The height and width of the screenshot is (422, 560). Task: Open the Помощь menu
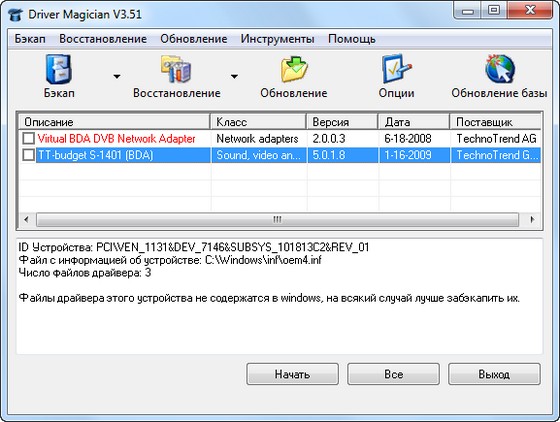(352, 39)
